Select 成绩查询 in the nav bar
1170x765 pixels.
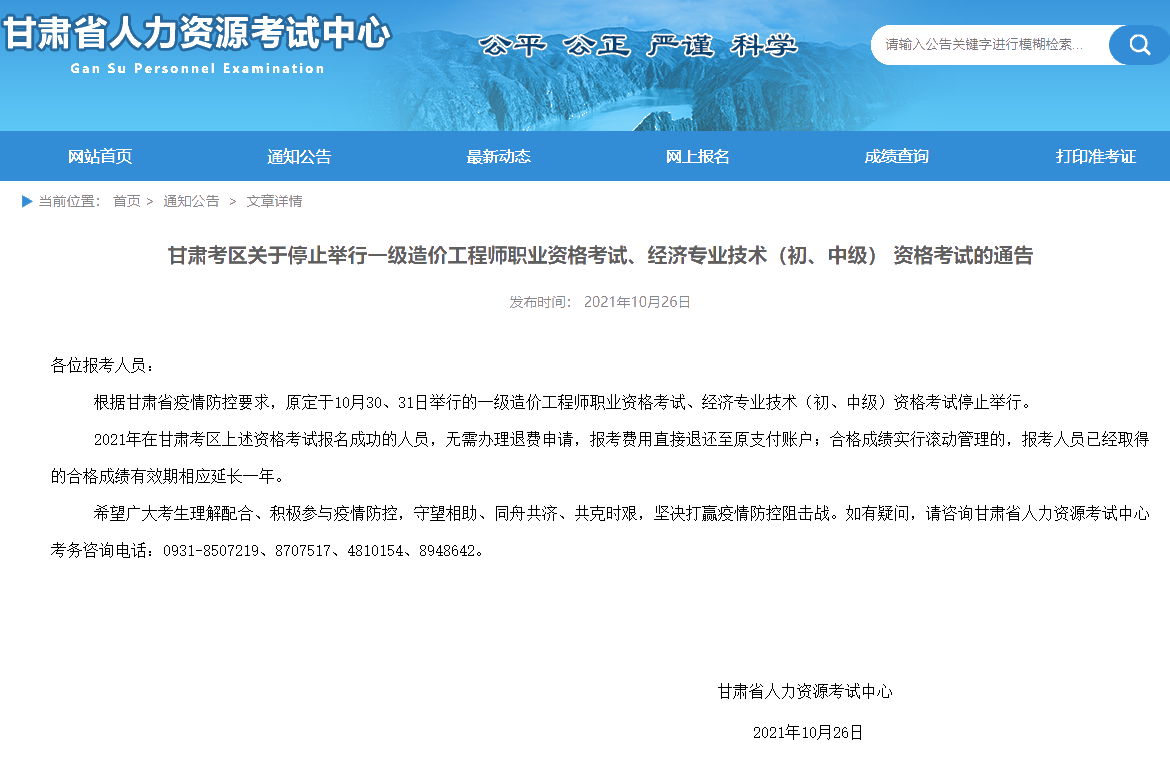click(x=896, y=156)
